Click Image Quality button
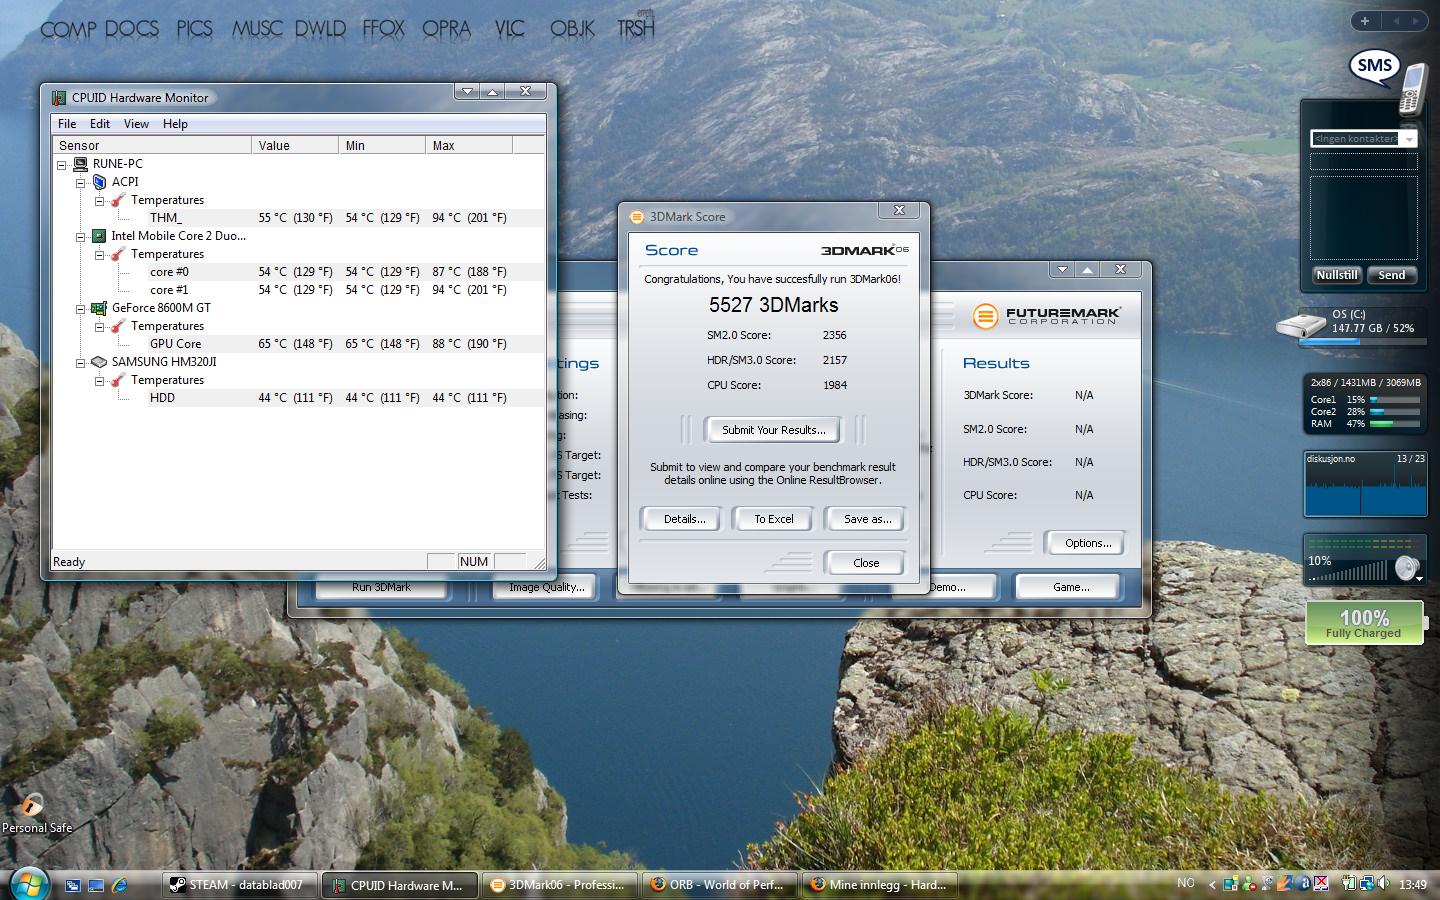Screen dimensions: 1440x900 (546, 588)
